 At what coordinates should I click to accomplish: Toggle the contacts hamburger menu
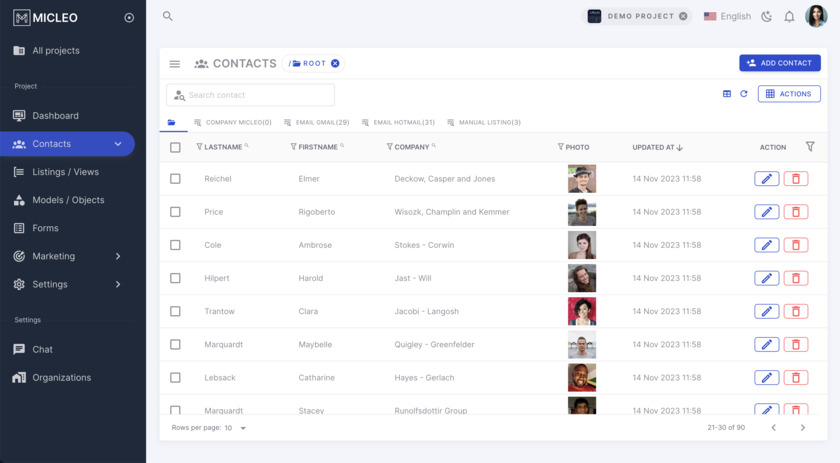175,64
